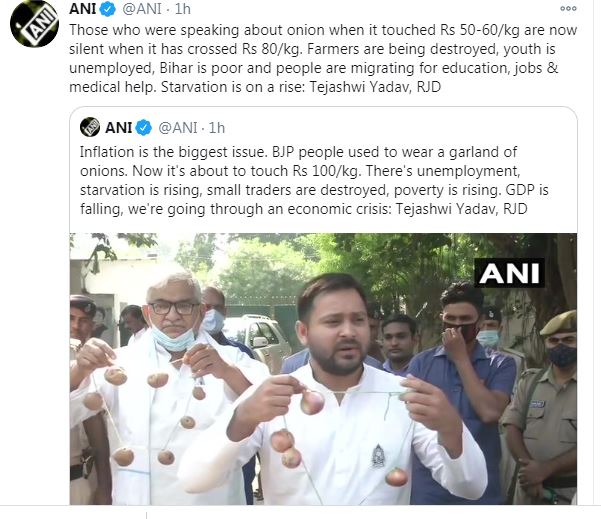Open ANI display name on main tweet
Viewport: 601px width, 519px height.
pyautogui.click(x=83, y=9)
